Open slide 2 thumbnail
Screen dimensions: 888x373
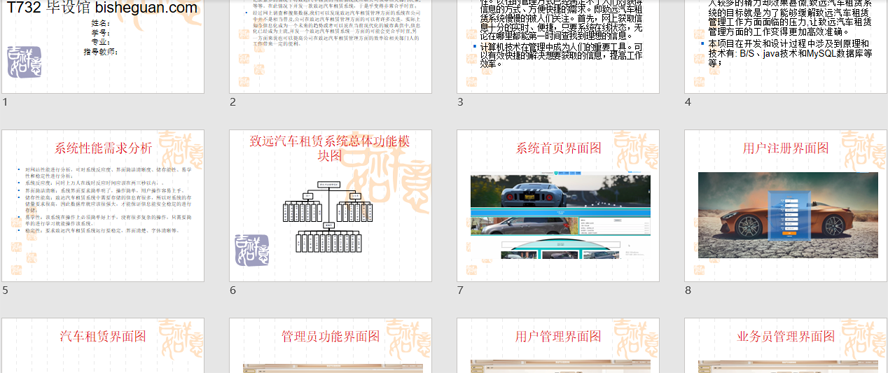[330, 46]
